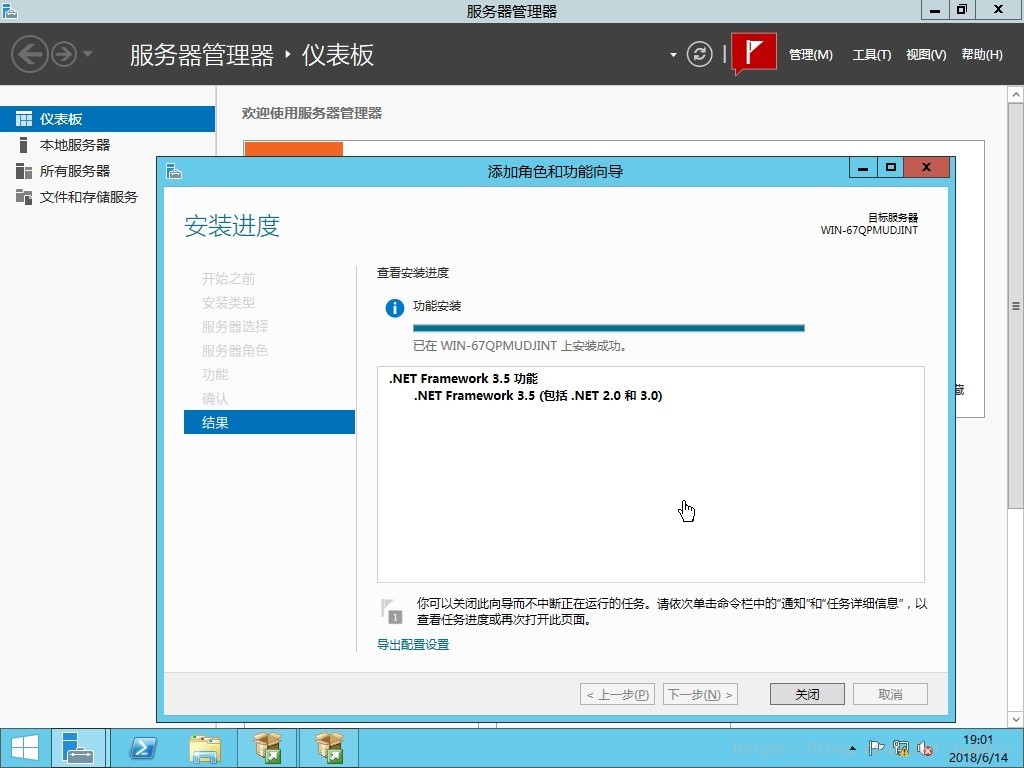Click the 关闭 button in the wizard
The height and width of the screenshot is (768, 1024).
[x=807, y=694]
